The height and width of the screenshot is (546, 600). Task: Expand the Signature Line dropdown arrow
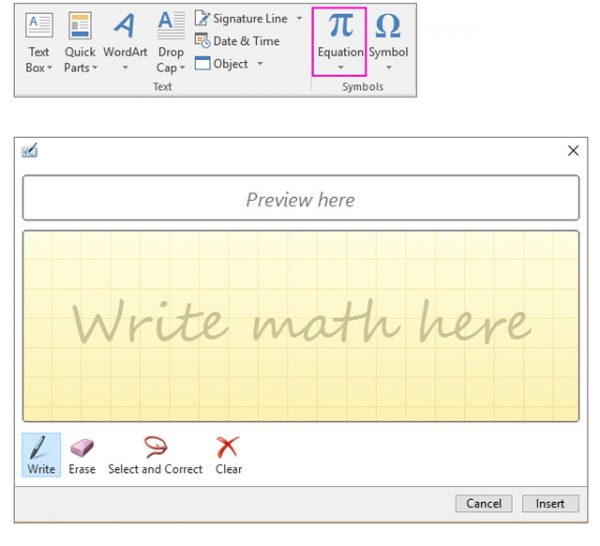tap(299, 19)
